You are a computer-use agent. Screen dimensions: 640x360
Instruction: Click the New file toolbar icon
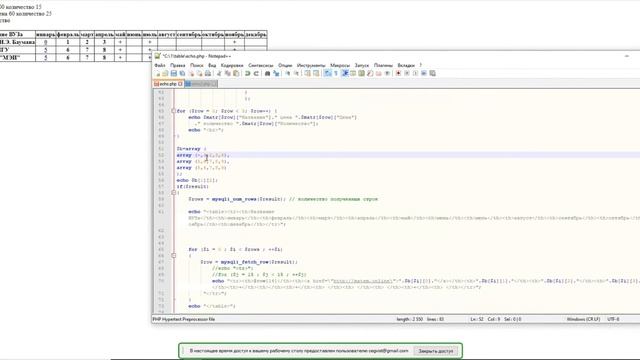158,73
